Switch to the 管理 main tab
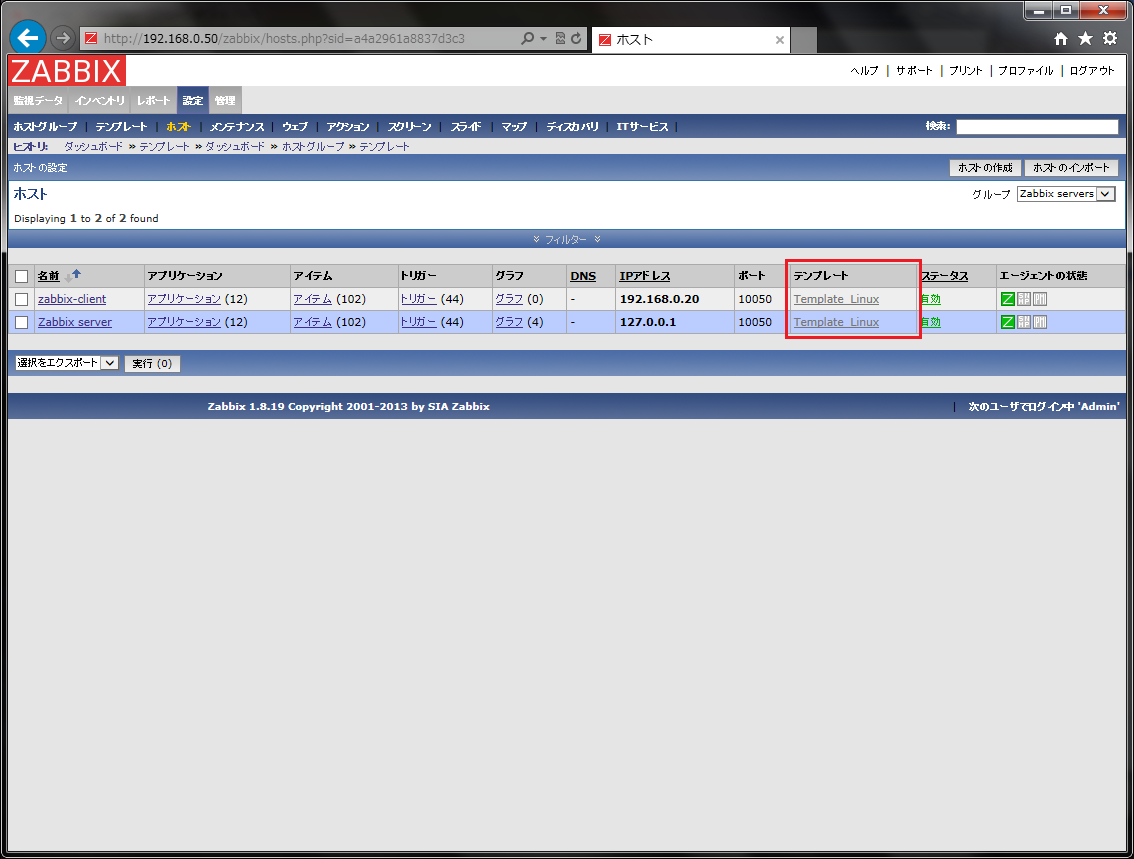 [x=225, y=101]
